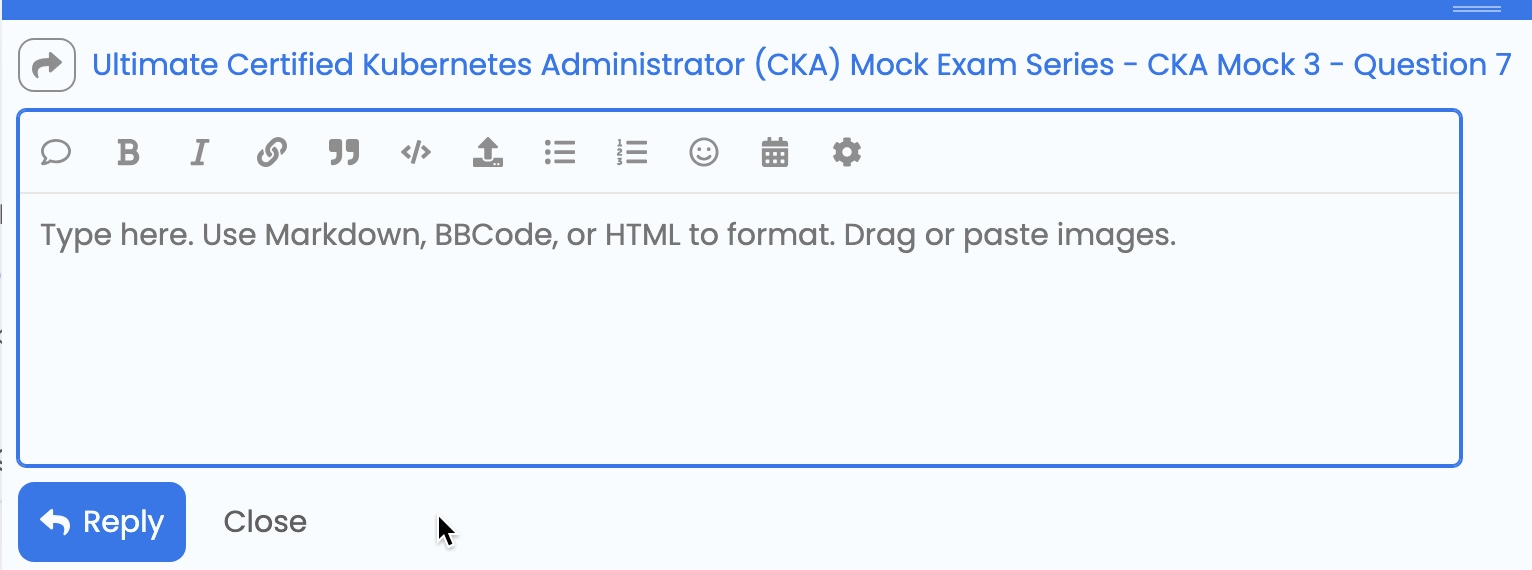The image size is (1532, 570).
Task: Open the gear options menu in the toolbar
Action: click(x=847, y=153)
